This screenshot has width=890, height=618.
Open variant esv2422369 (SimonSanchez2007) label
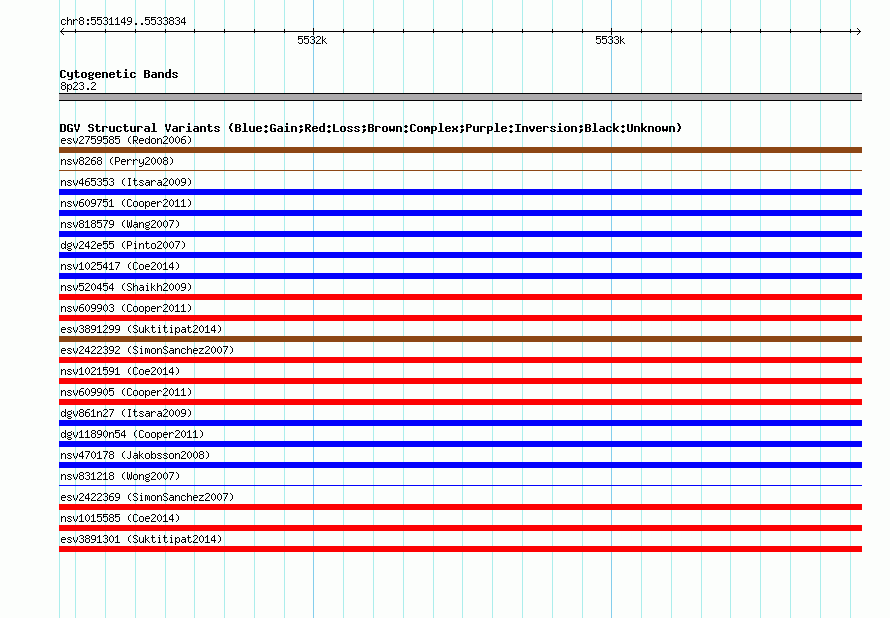click(x=147, y=497)
